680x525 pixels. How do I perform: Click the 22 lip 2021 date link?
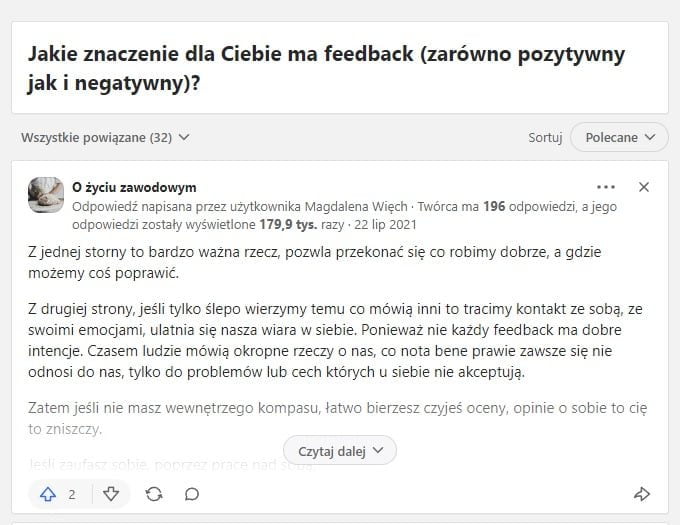[384, 225]
